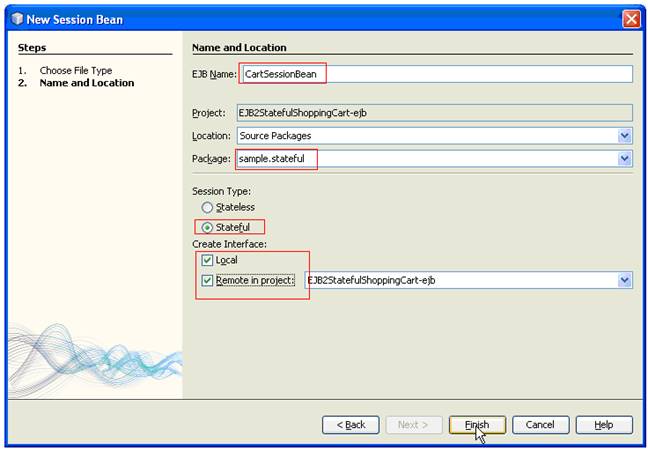
Task: Click the Location label
Action: 211,136
